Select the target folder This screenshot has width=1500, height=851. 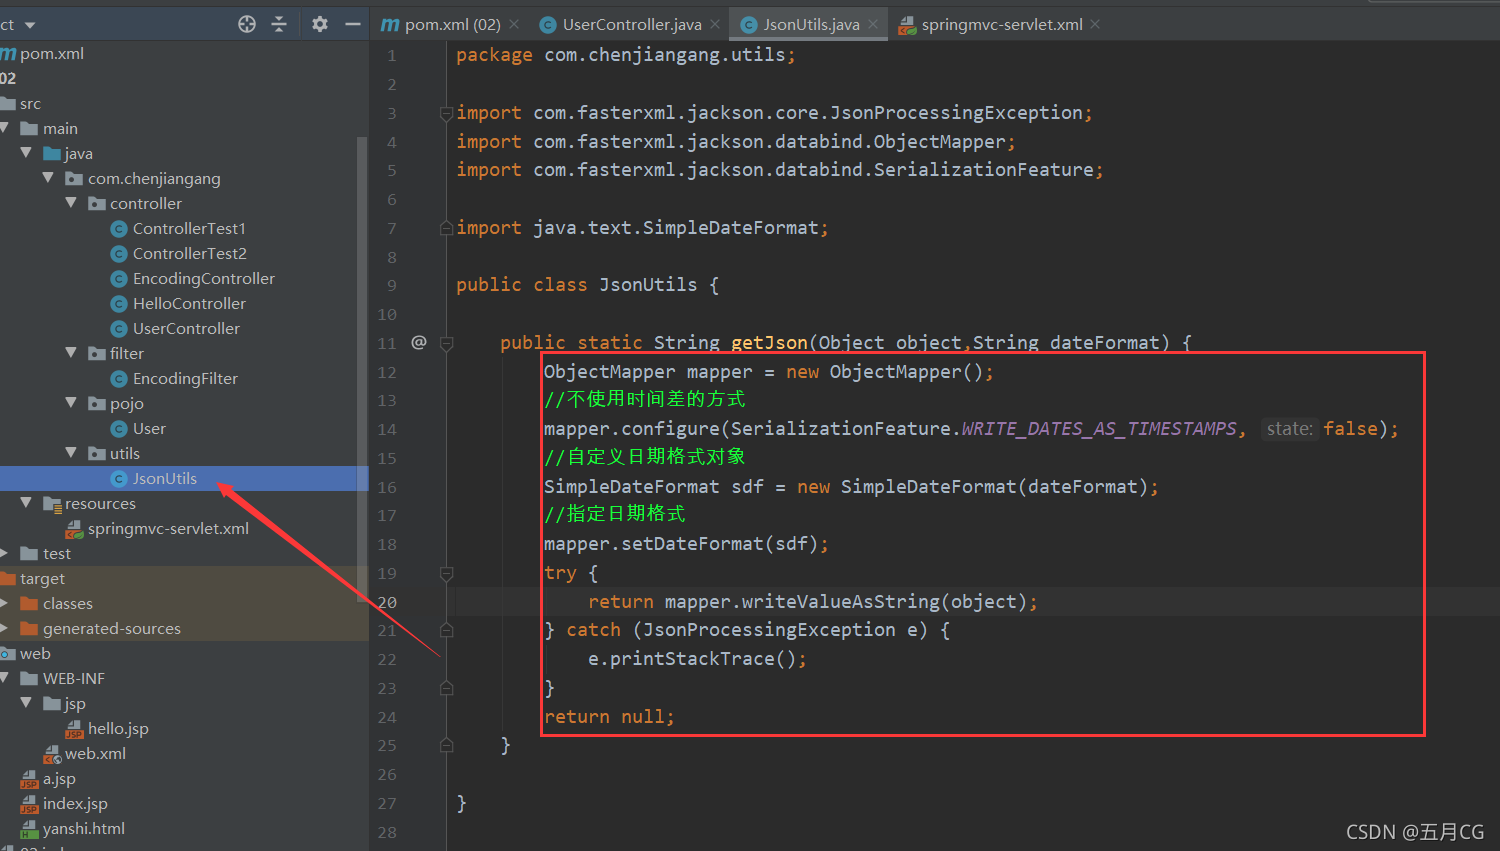click(42, 578)
